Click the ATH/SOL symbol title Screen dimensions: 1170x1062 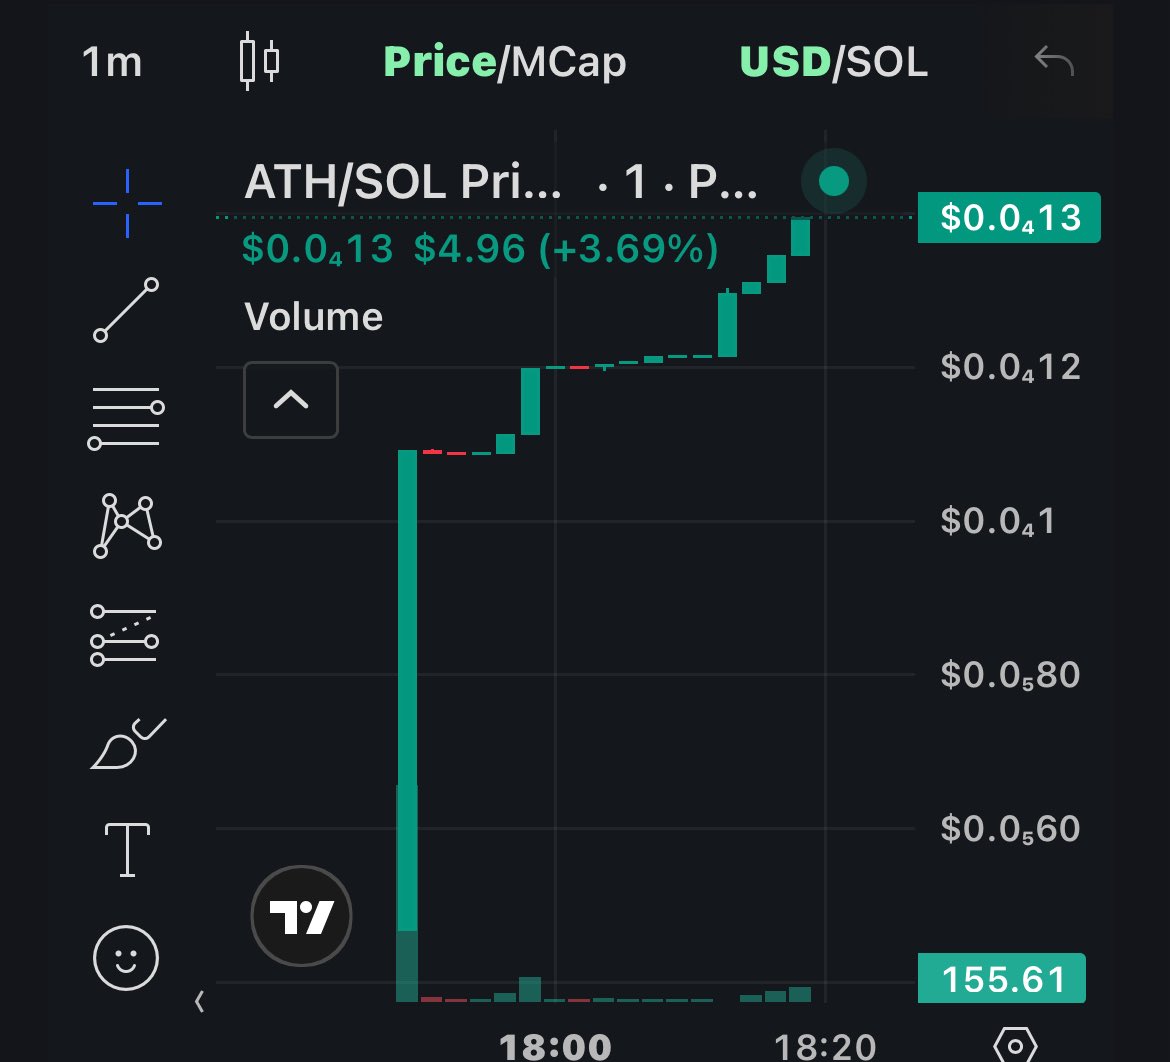pyautogui.click(x=403, y=182)
